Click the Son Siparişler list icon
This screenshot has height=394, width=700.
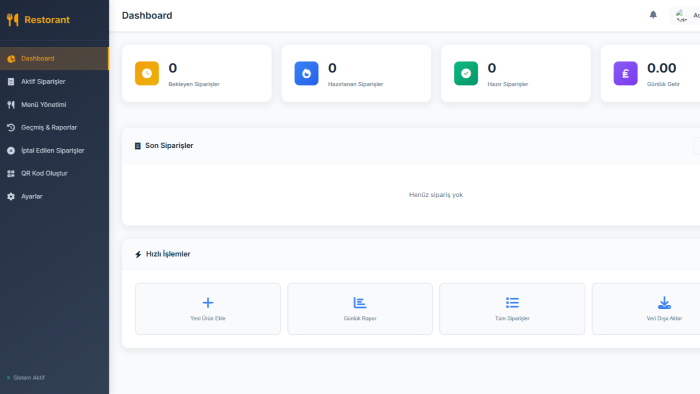(x=138, y=146)
